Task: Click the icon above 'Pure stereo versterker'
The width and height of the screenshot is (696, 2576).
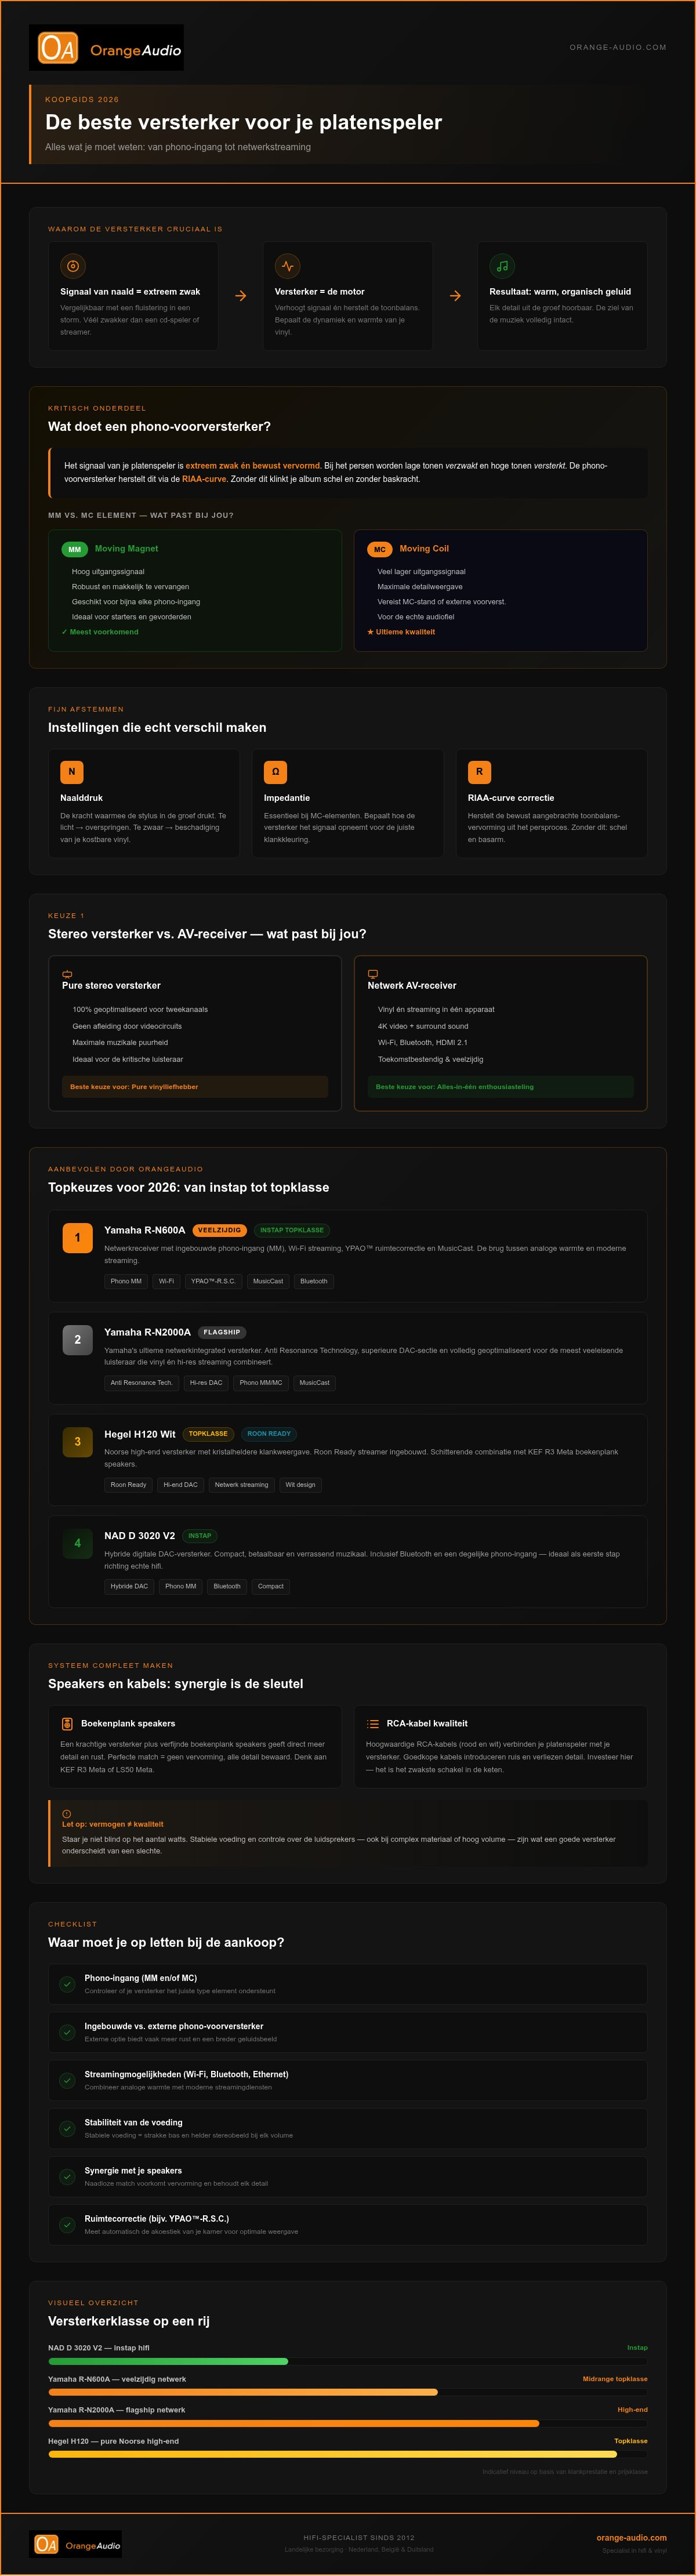Action: tap(68, 973)
